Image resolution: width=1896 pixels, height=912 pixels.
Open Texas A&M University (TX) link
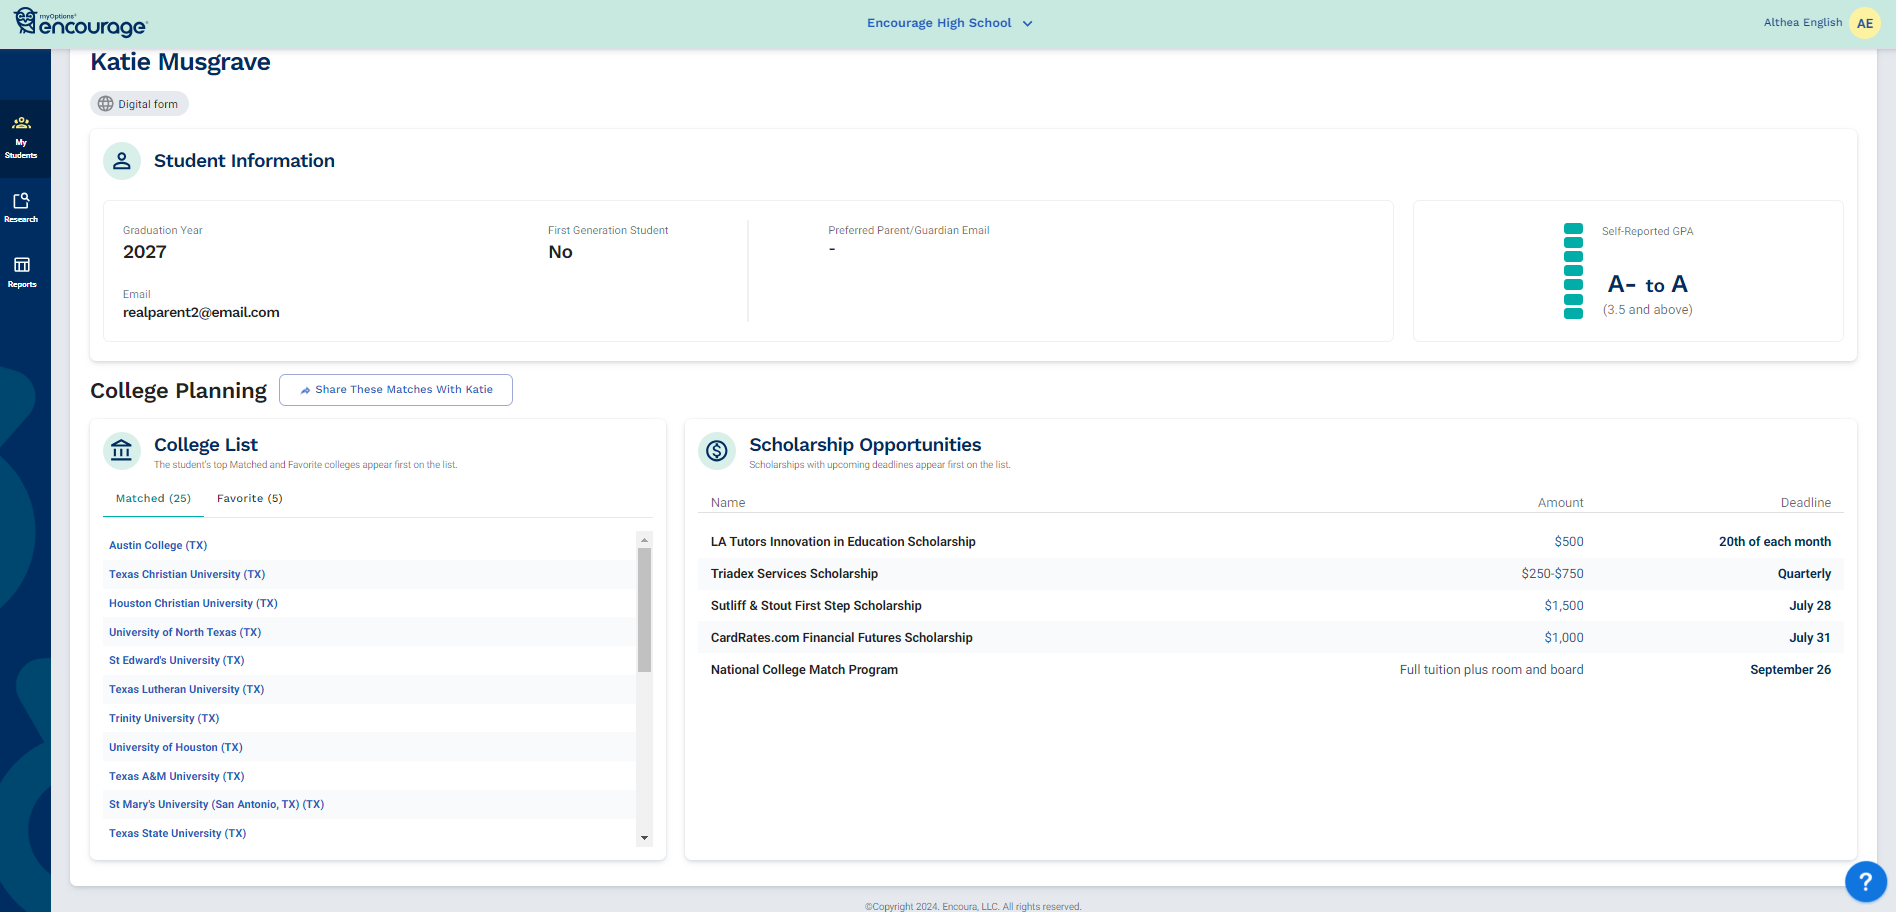(176, 777)
